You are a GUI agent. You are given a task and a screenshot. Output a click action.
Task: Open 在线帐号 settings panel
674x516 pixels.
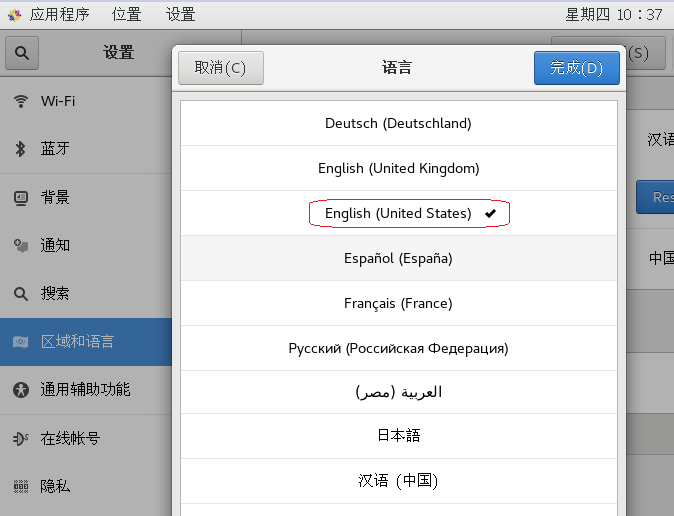[x=86, y=439]
